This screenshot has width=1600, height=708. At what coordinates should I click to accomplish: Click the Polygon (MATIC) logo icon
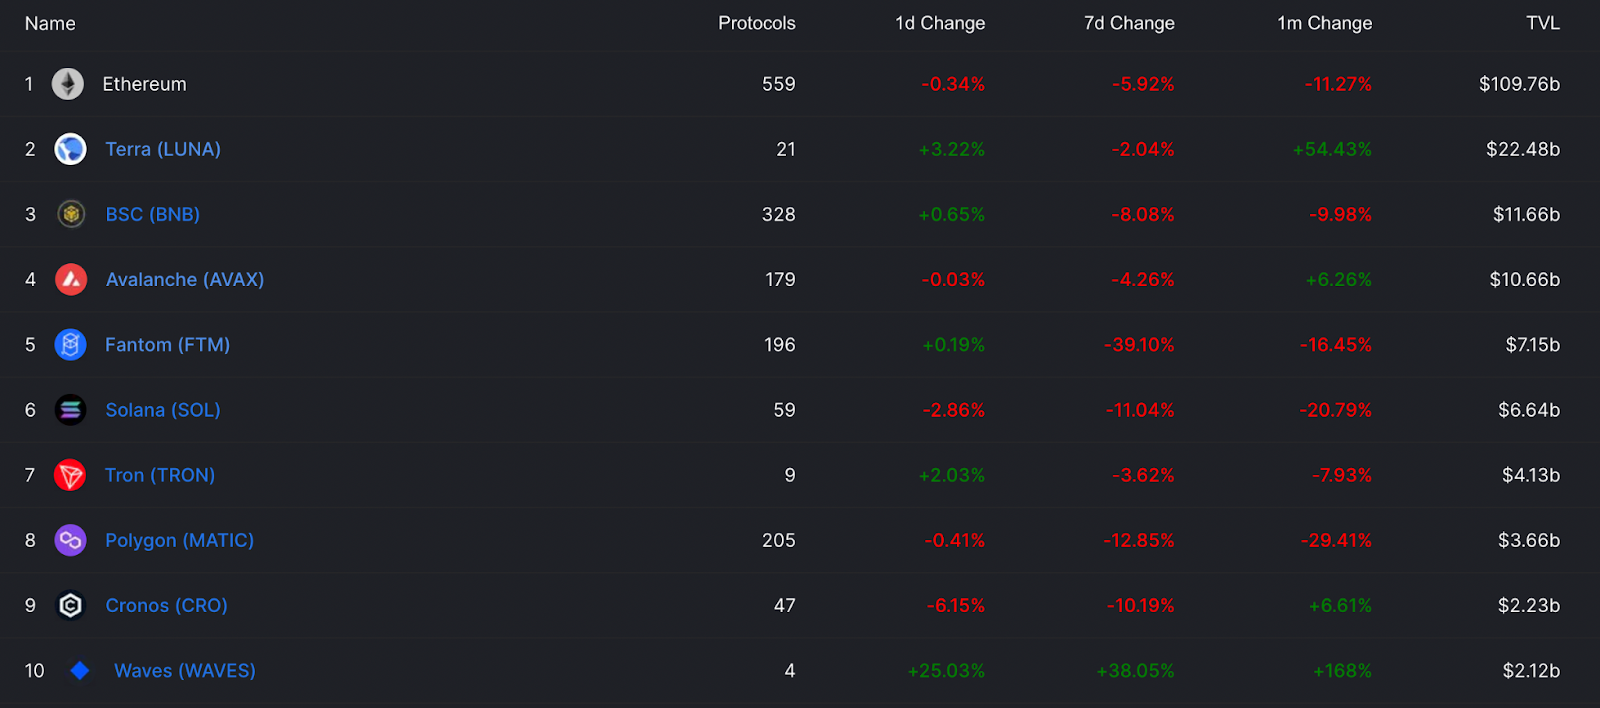(x=70, y=540)
